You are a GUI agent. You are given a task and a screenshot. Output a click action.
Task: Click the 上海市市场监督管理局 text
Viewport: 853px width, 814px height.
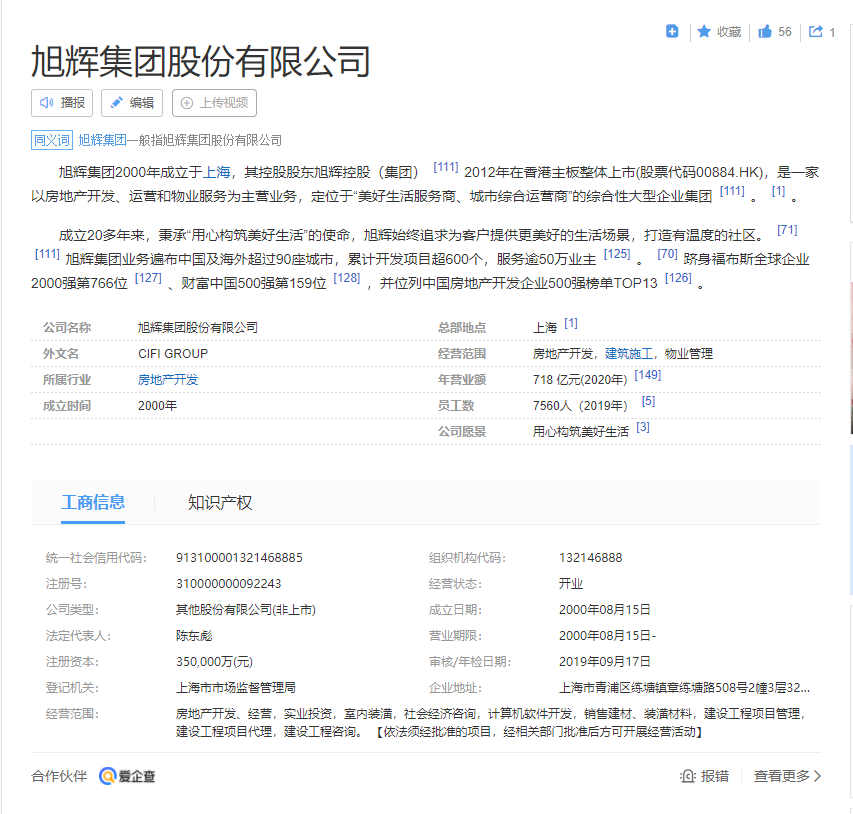[x=236, y=688]
